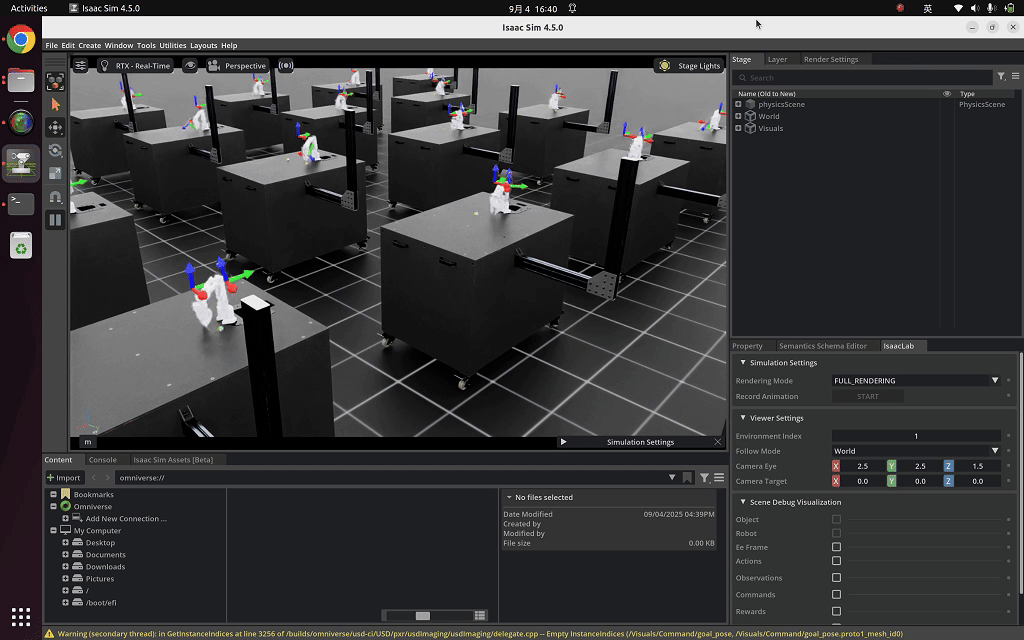This screenshot has height=640, width=1024.
Task: Switch to the Property tab
Action: (747, 346)
